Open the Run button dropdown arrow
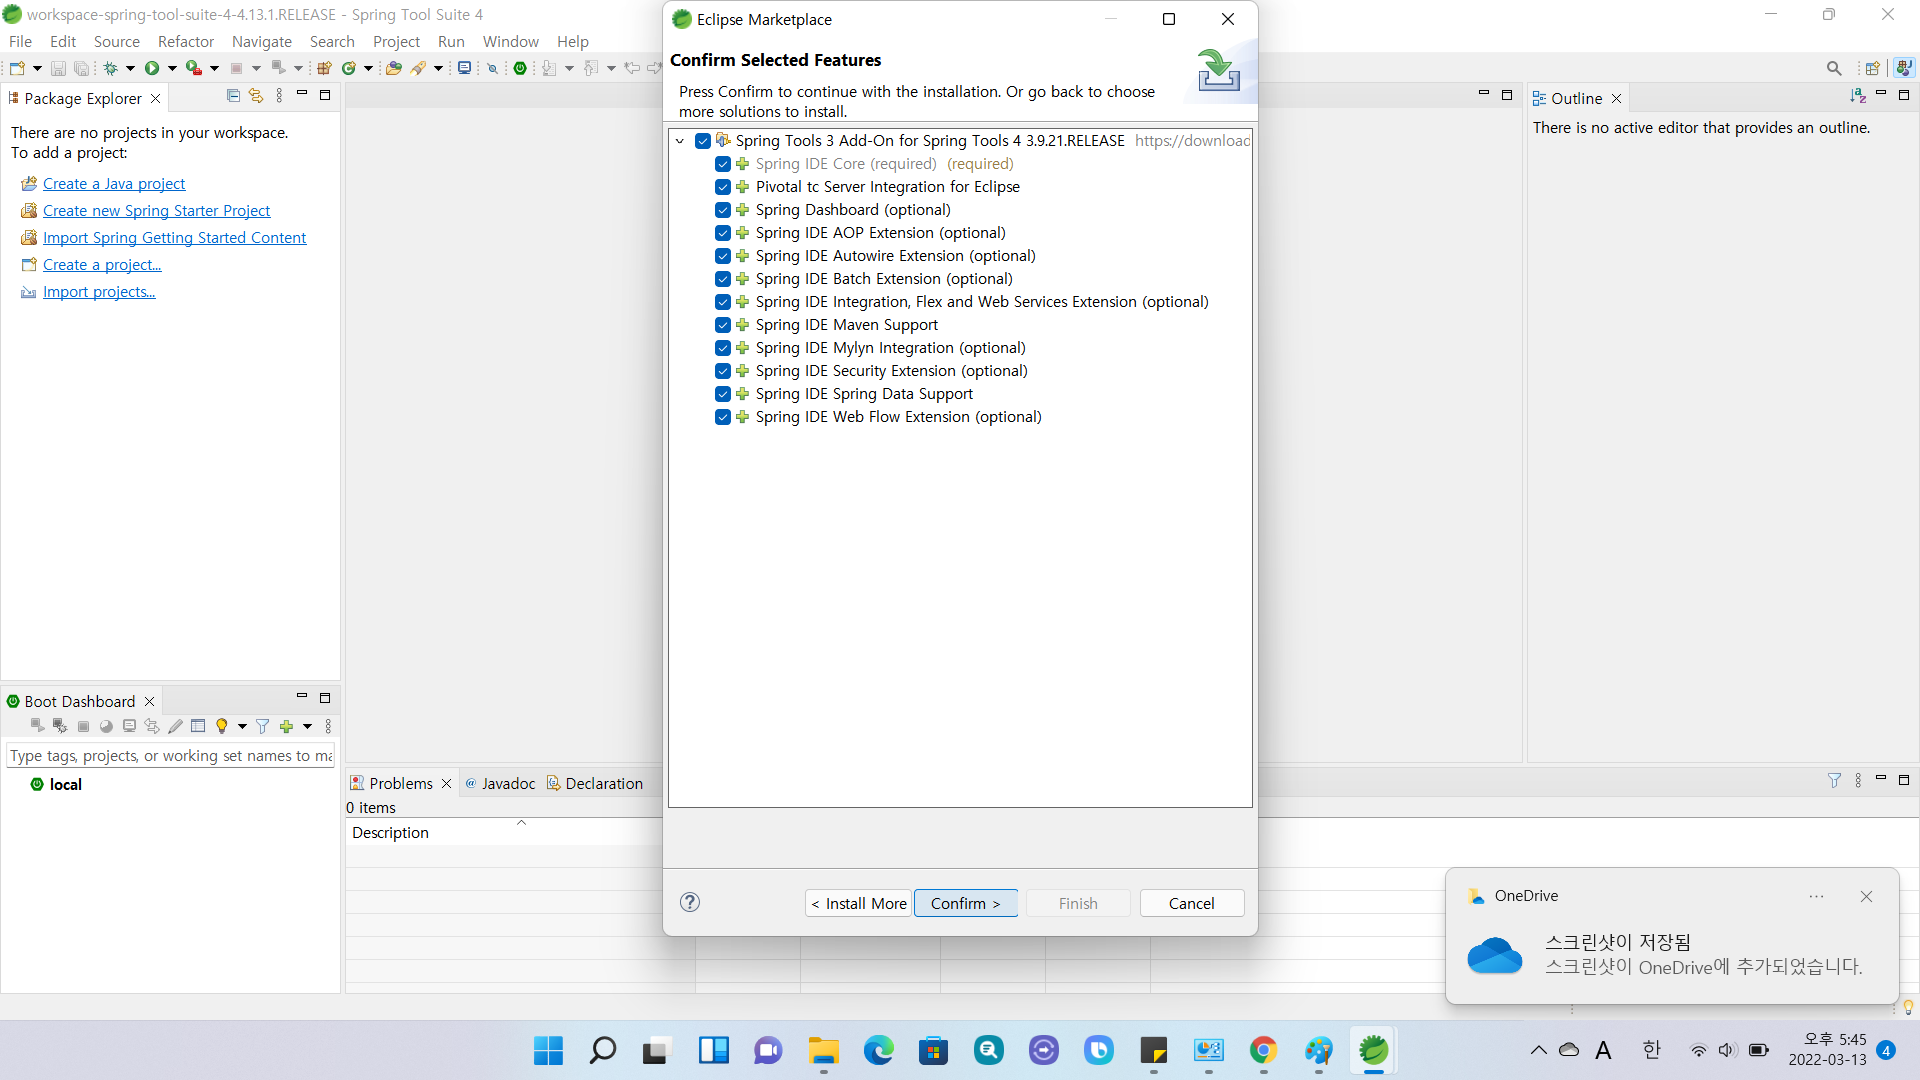Image resolution: width=1920 pixels, height=1080 pixels. pos(172,68)
